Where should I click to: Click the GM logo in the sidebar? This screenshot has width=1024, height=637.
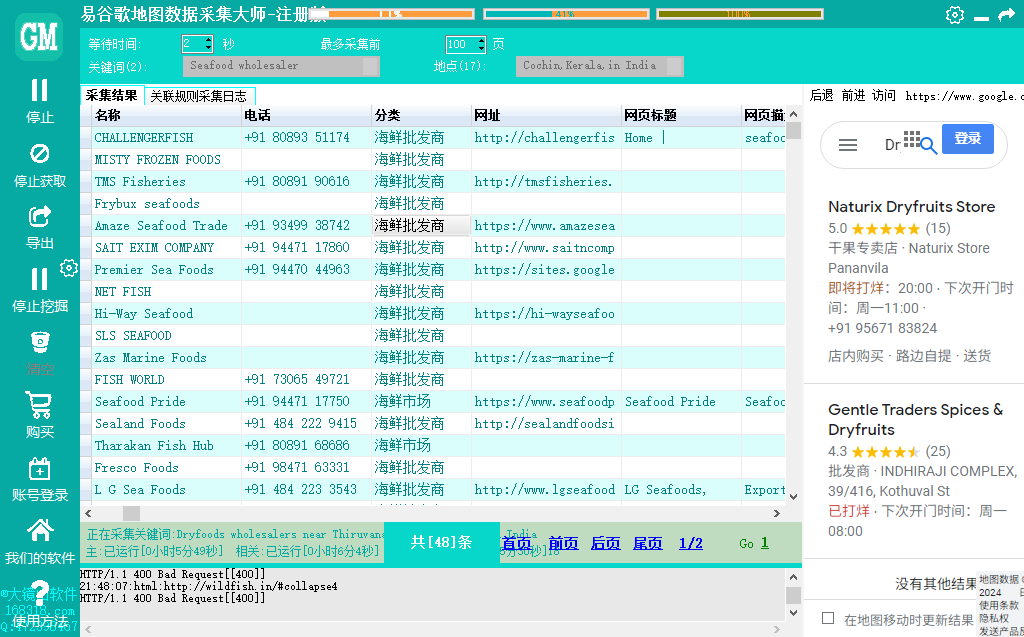point(39,37)
